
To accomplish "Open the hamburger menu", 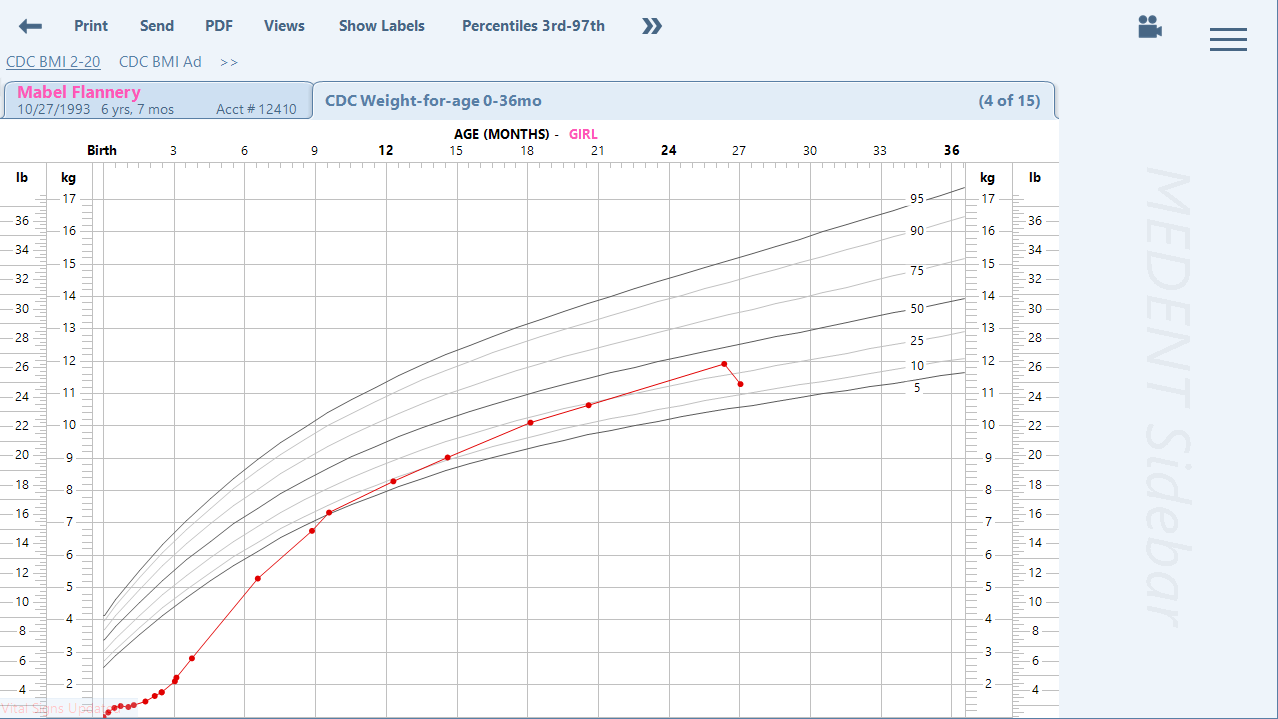I will (1227, 39).
